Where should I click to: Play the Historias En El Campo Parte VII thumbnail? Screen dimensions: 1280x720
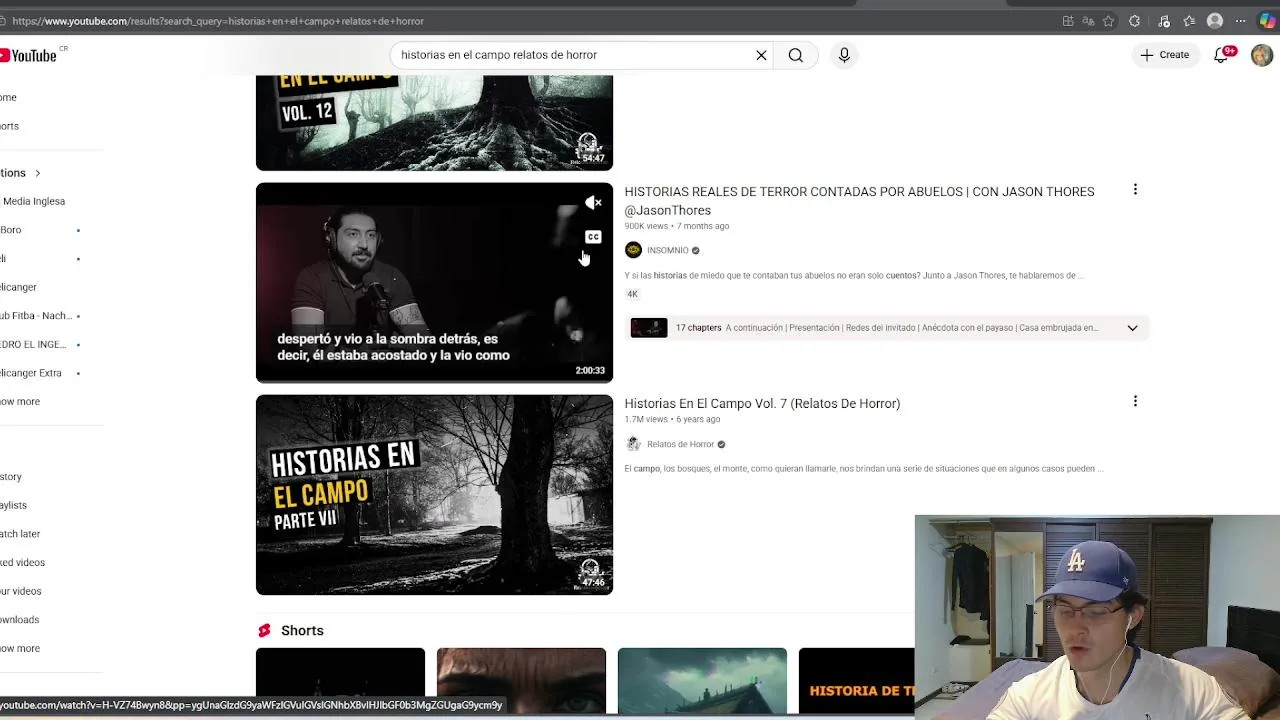point(434,495)
